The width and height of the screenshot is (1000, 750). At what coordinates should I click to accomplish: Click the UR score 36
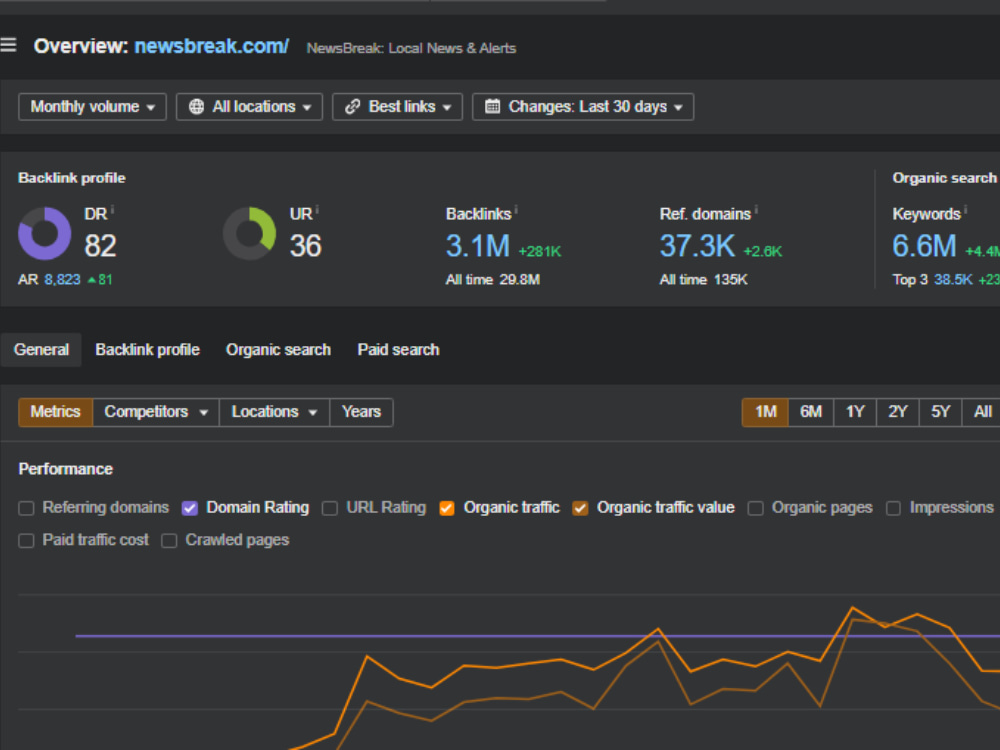pyautogui.click(x=305, y=246)
